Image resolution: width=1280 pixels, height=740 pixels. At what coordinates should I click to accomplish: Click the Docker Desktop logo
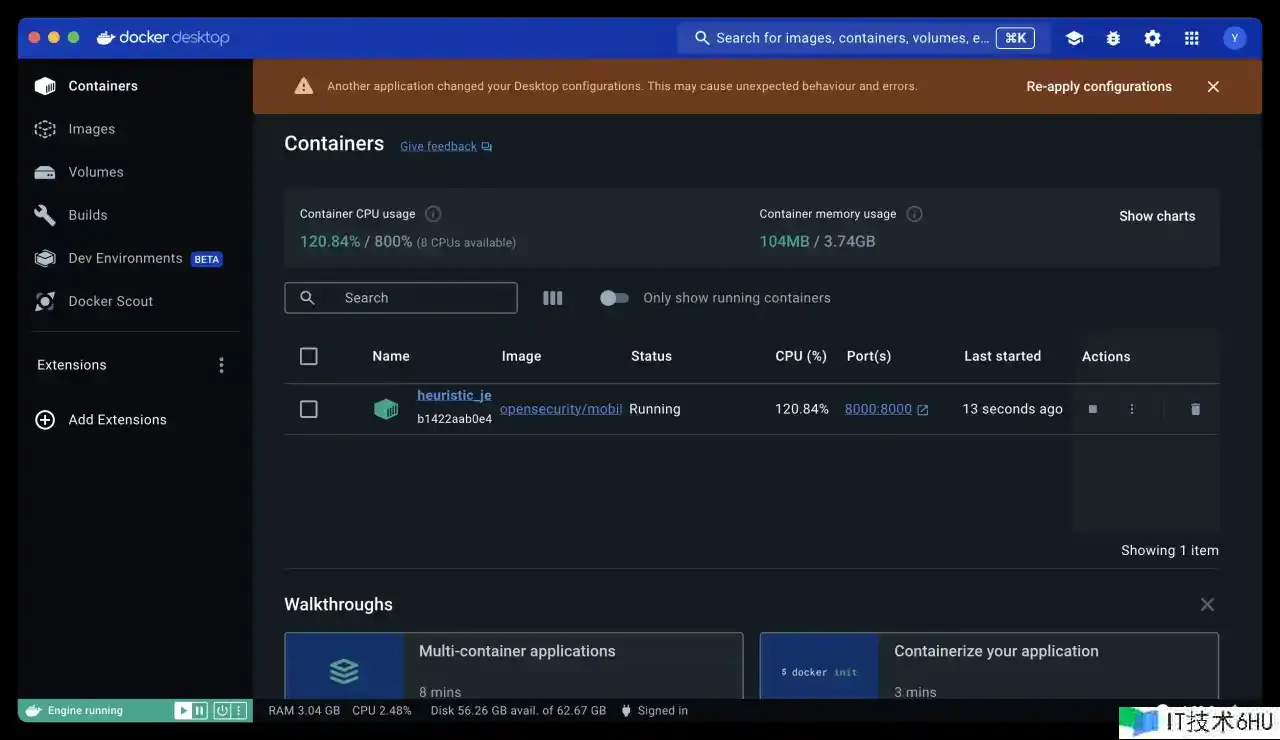(x=163, y=38)
